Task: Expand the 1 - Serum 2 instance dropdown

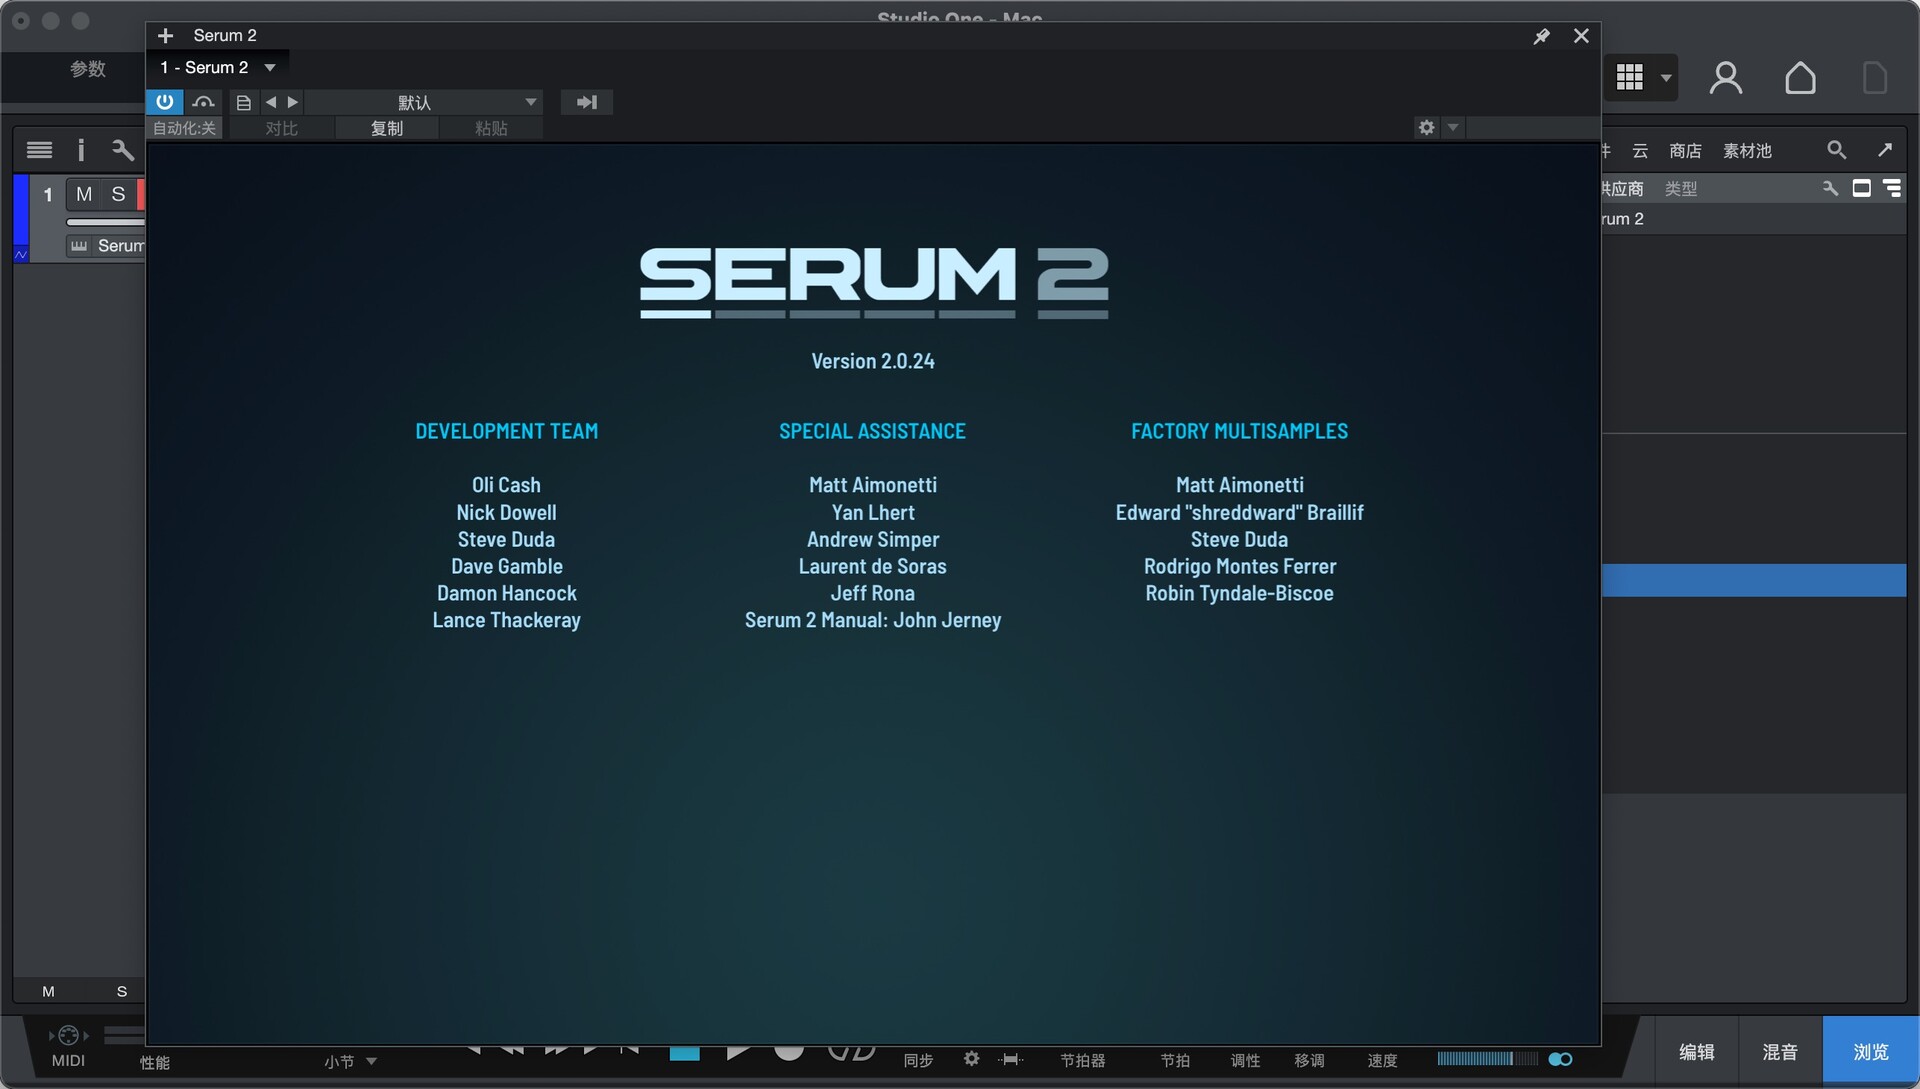Action: click(x=270, y=67)
